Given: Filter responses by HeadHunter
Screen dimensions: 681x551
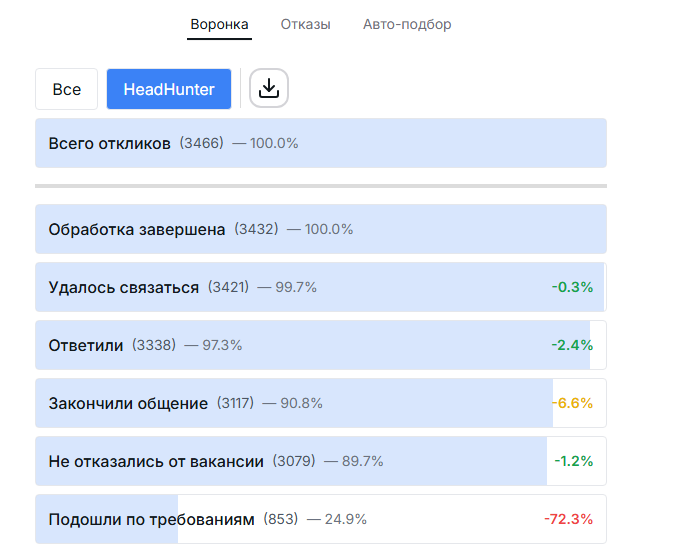Looking at the screenshot, I should tap(169, 89).
